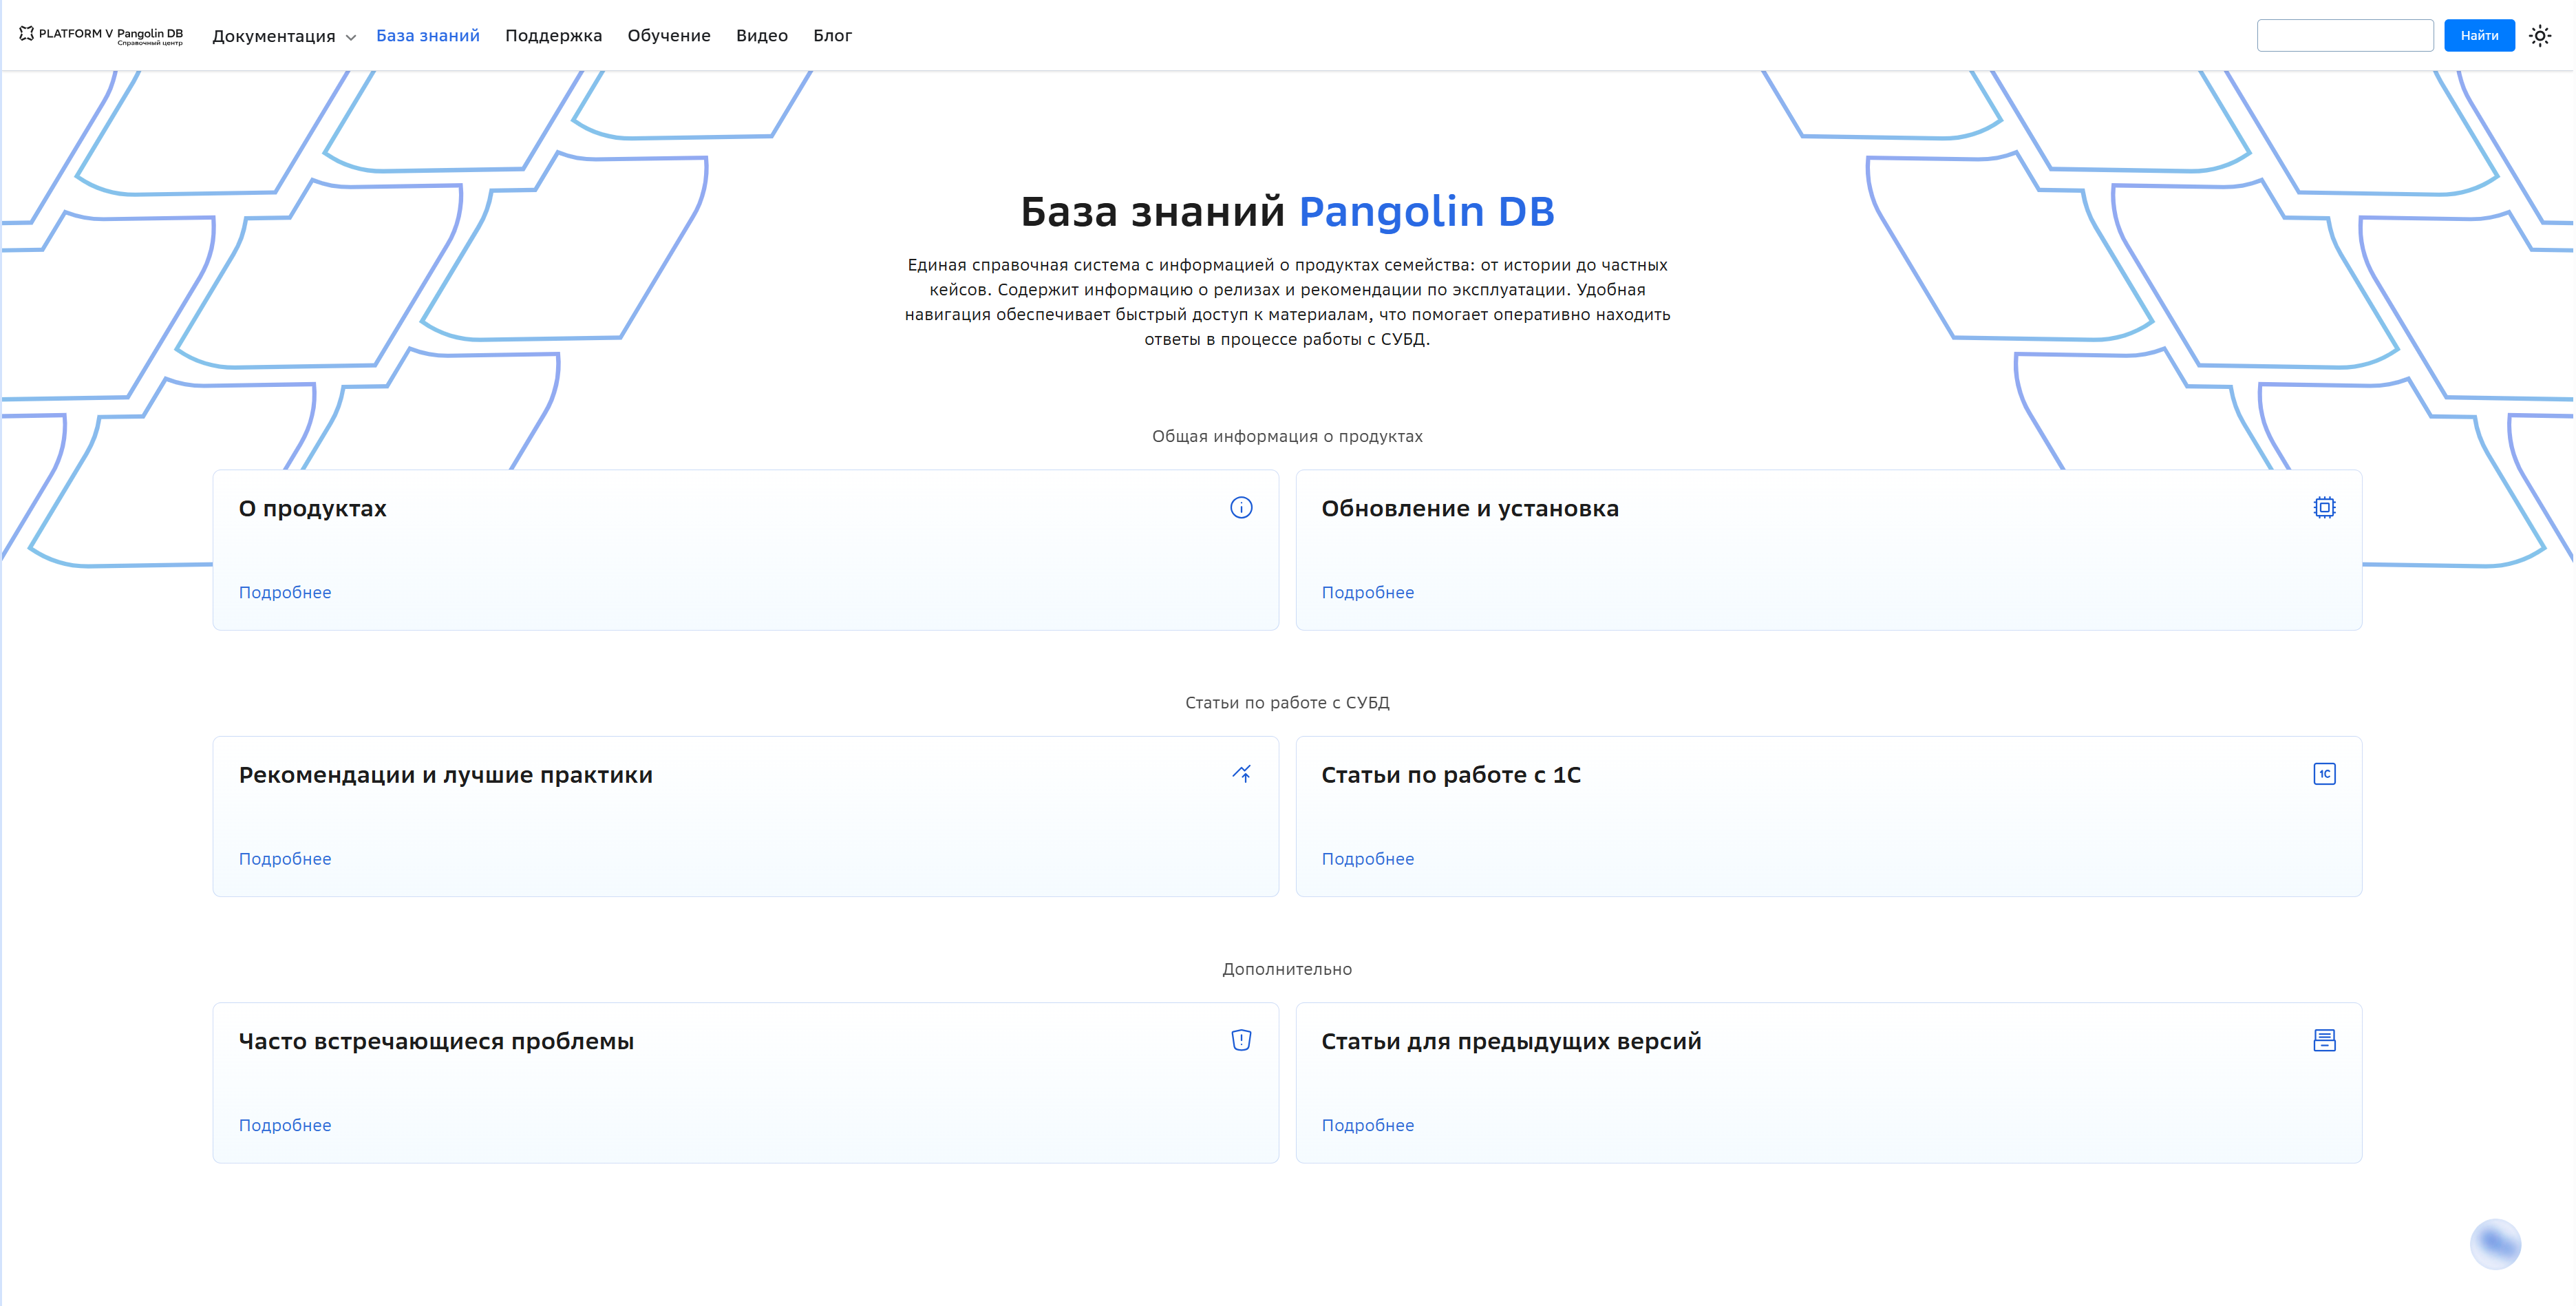Click the О продуктах card title
Viewport: 2576px width, 1306px height.
coord(313,509)
